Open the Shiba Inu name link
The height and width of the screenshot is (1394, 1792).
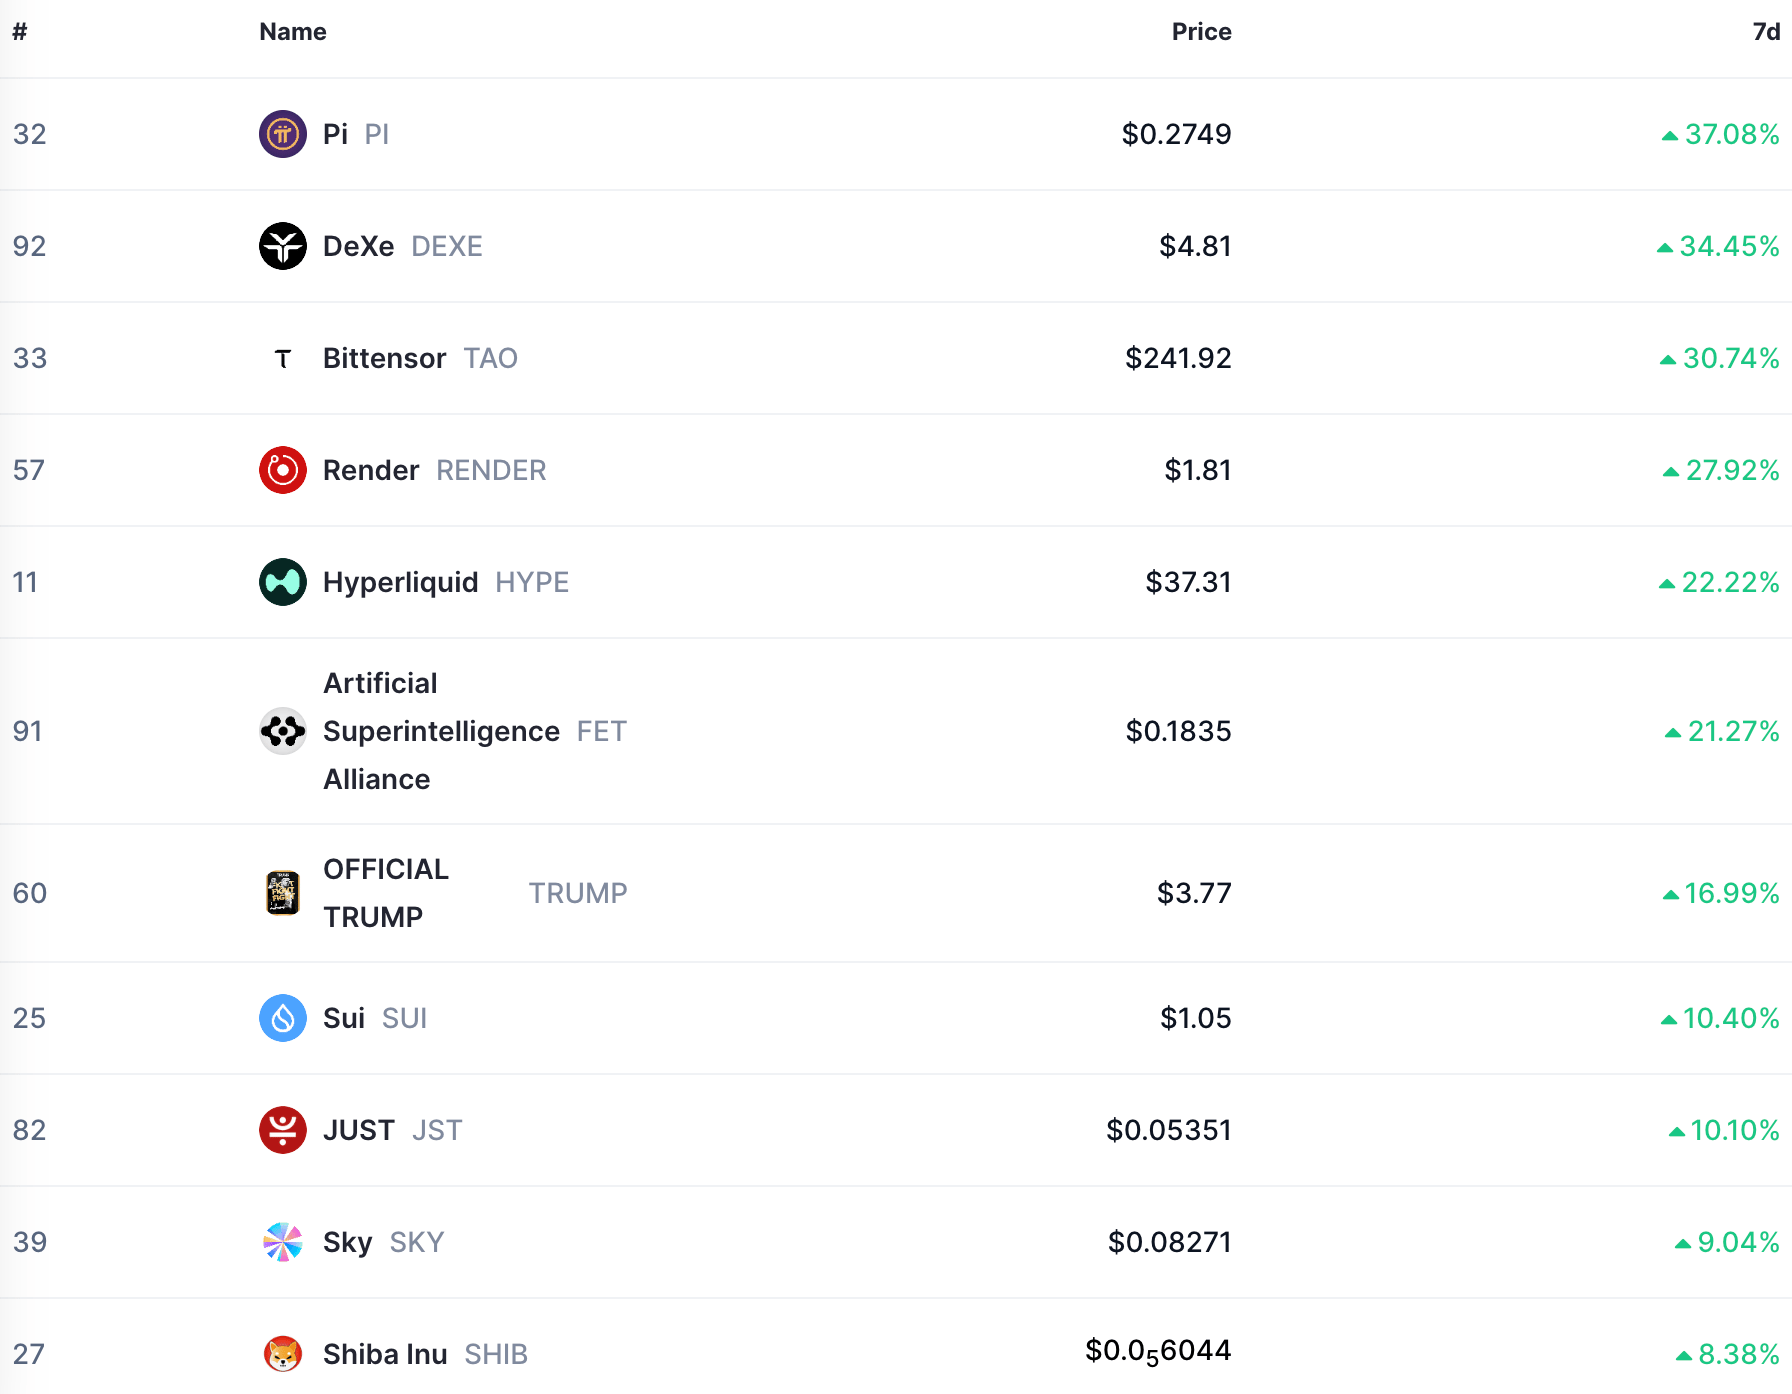click(x=385, y=1354)
